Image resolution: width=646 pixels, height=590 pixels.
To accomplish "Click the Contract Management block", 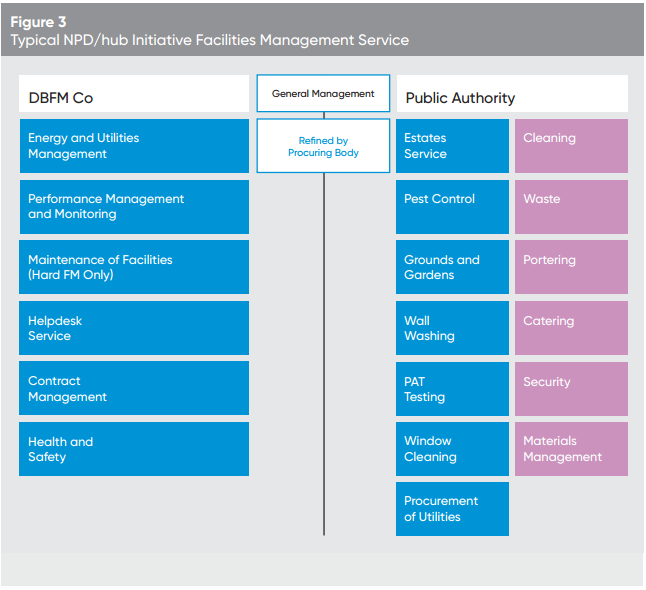I will (x=134, y=388).
